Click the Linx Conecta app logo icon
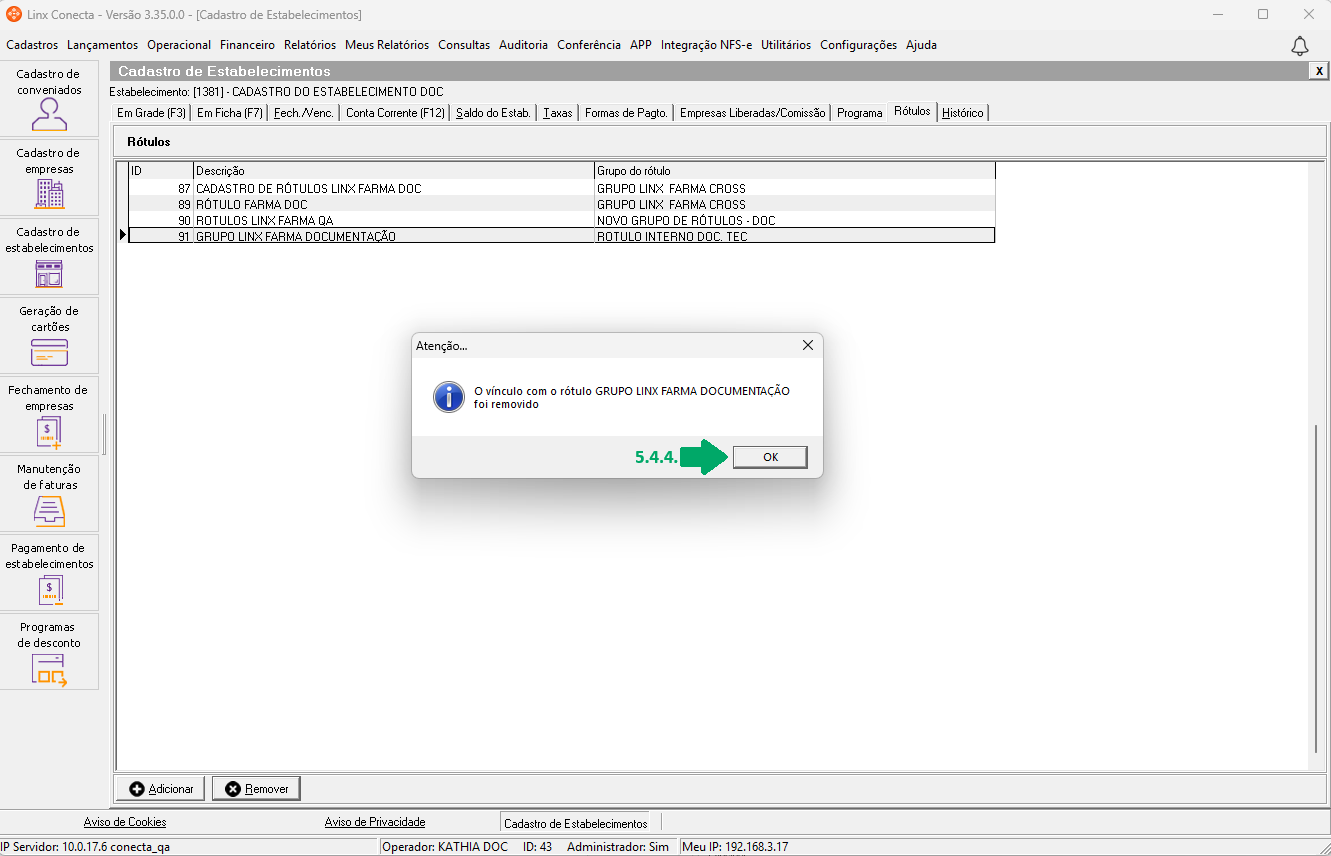 14,14
